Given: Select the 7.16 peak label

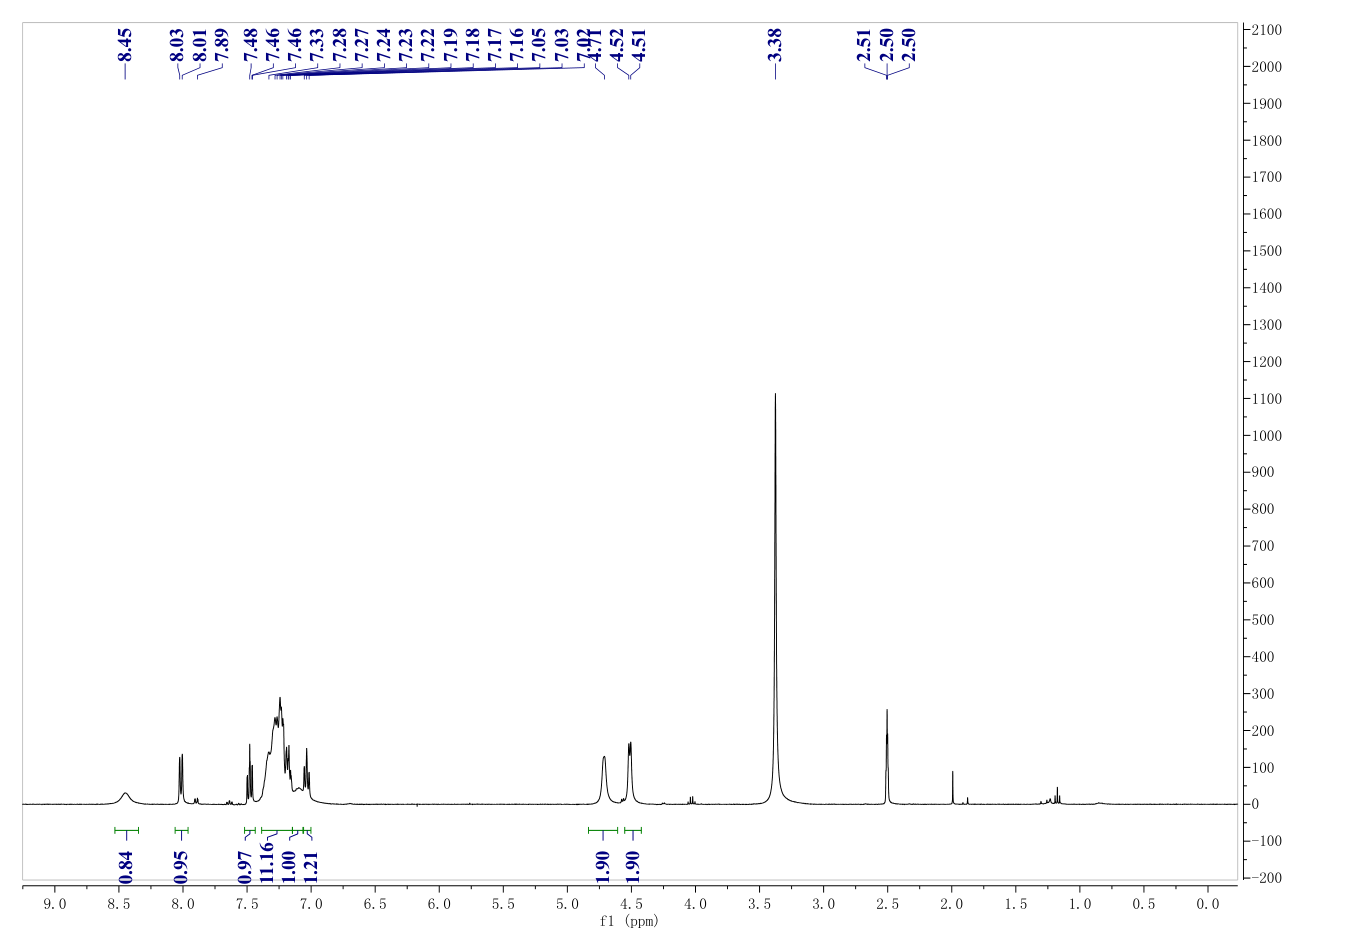Looking at the screenshot, I should coord(517,44).
